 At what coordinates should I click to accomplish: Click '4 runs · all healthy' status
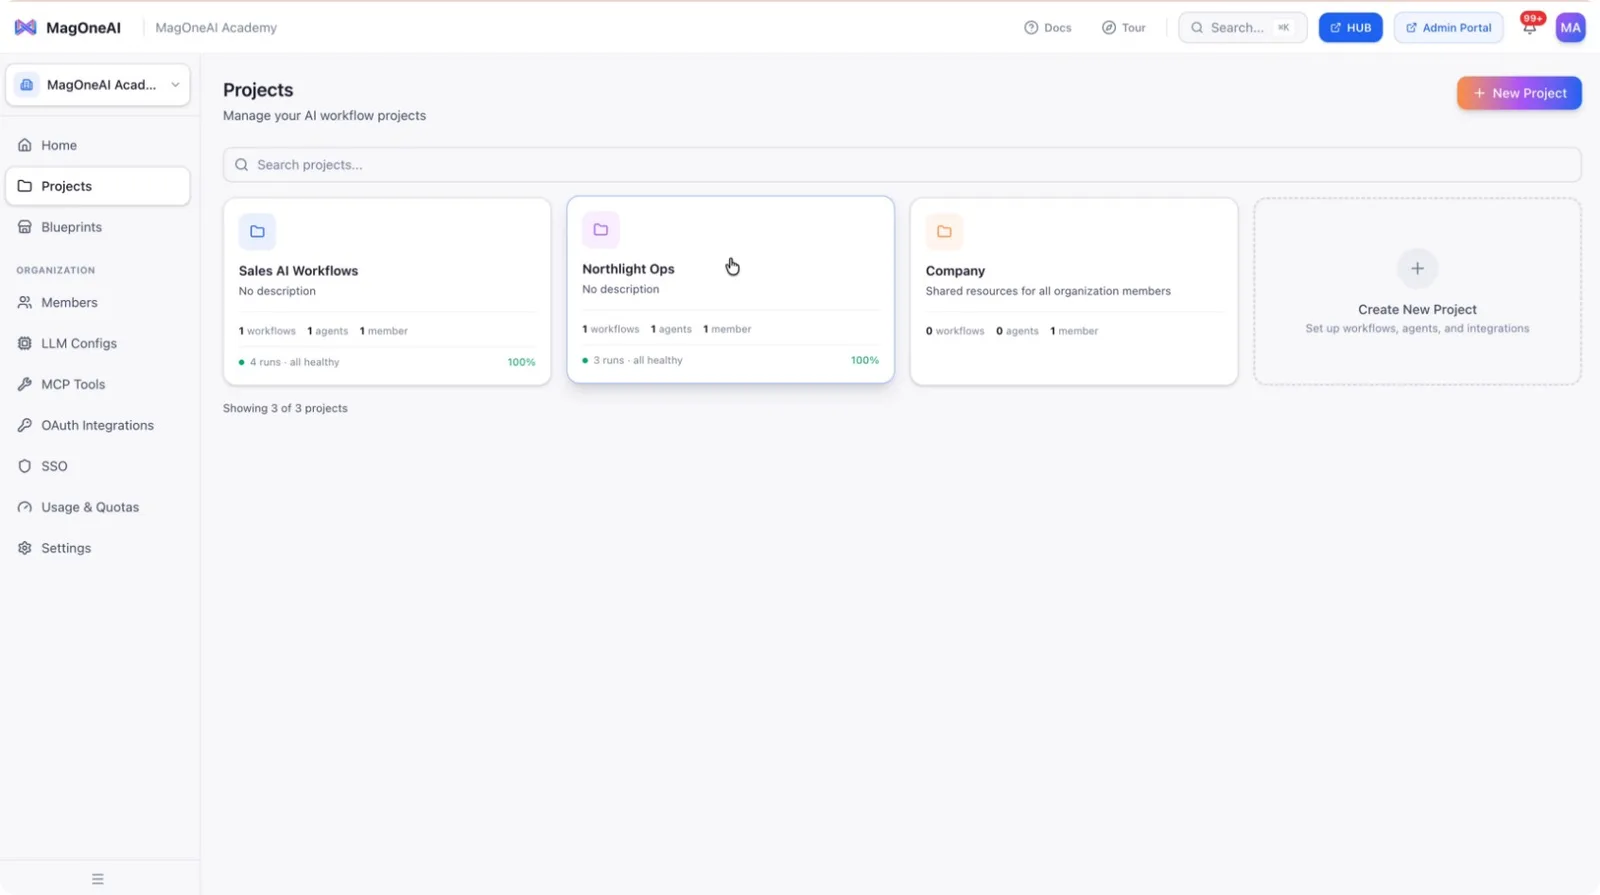(294, 362)
